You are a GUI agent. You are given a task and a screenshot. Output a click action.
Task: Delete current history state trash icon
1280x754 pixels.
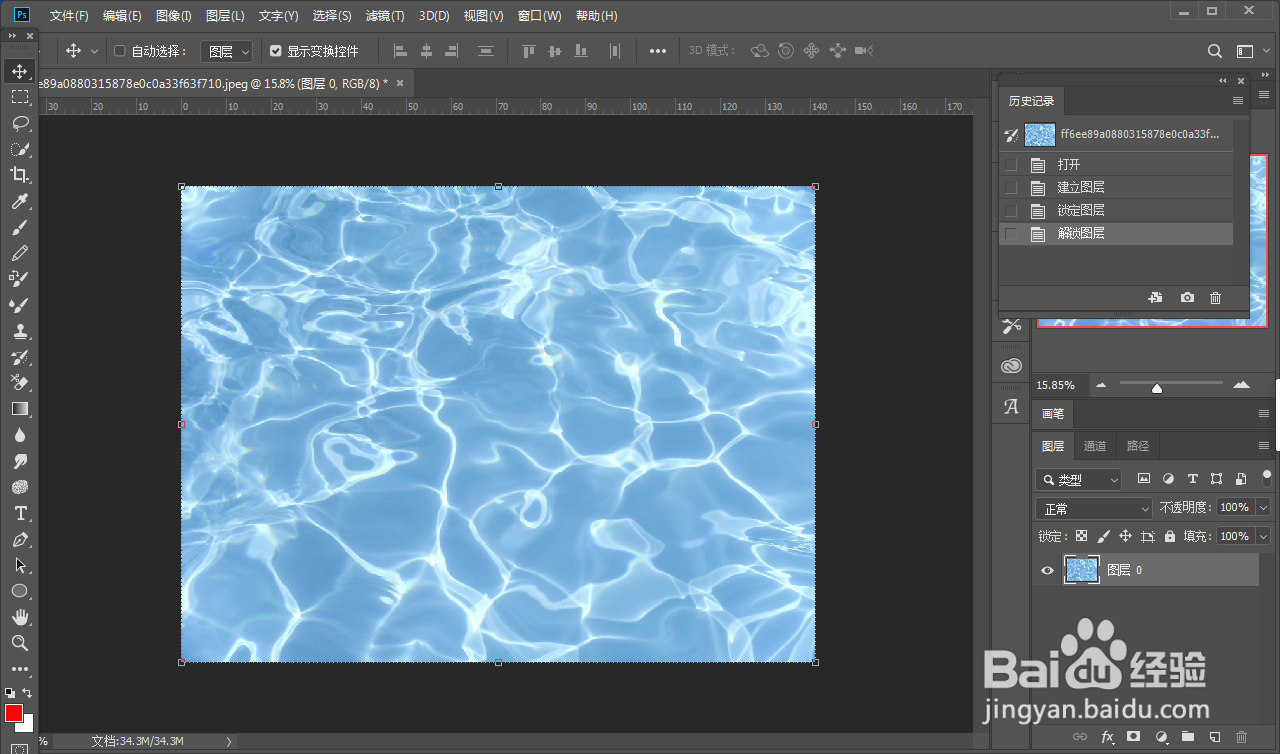[x=1215, y=298]
